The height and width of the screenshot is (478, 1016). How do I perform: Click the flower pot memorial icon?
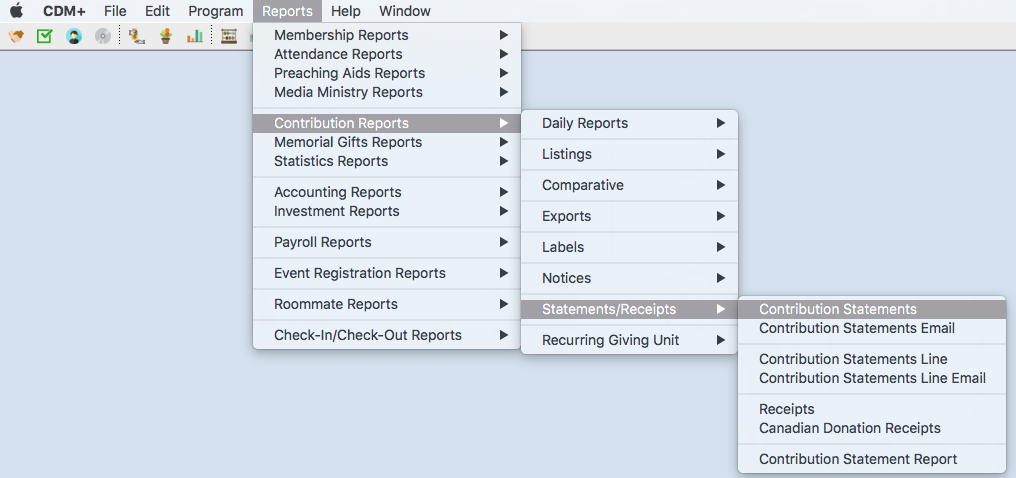point(166,36)
